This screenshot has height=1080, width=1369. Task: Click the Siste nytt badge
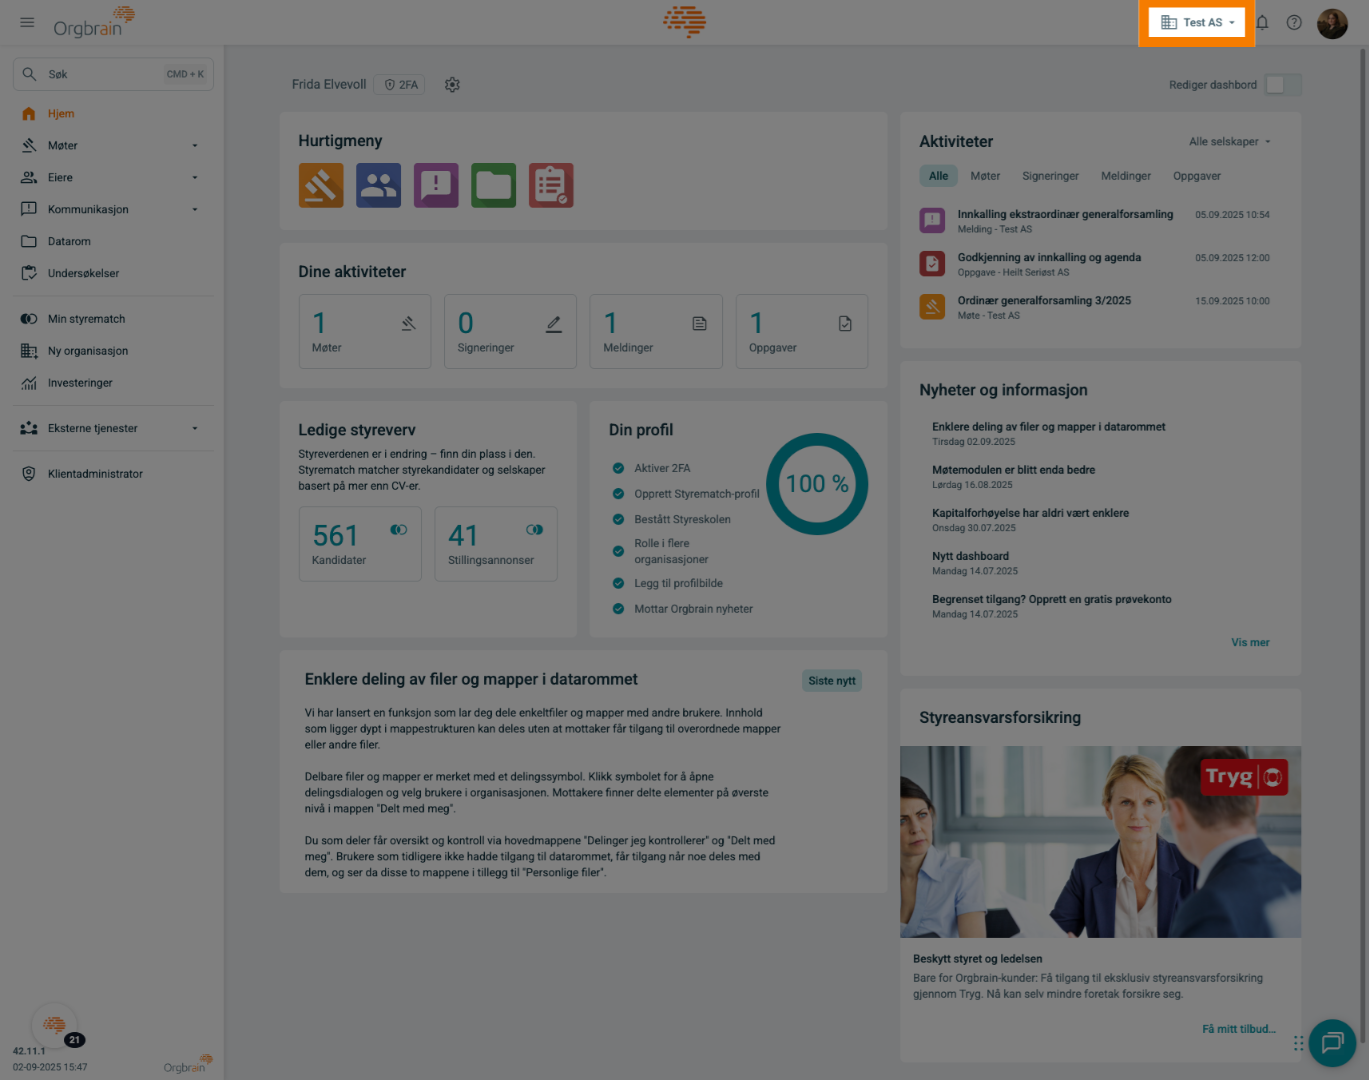click(832, 681)
